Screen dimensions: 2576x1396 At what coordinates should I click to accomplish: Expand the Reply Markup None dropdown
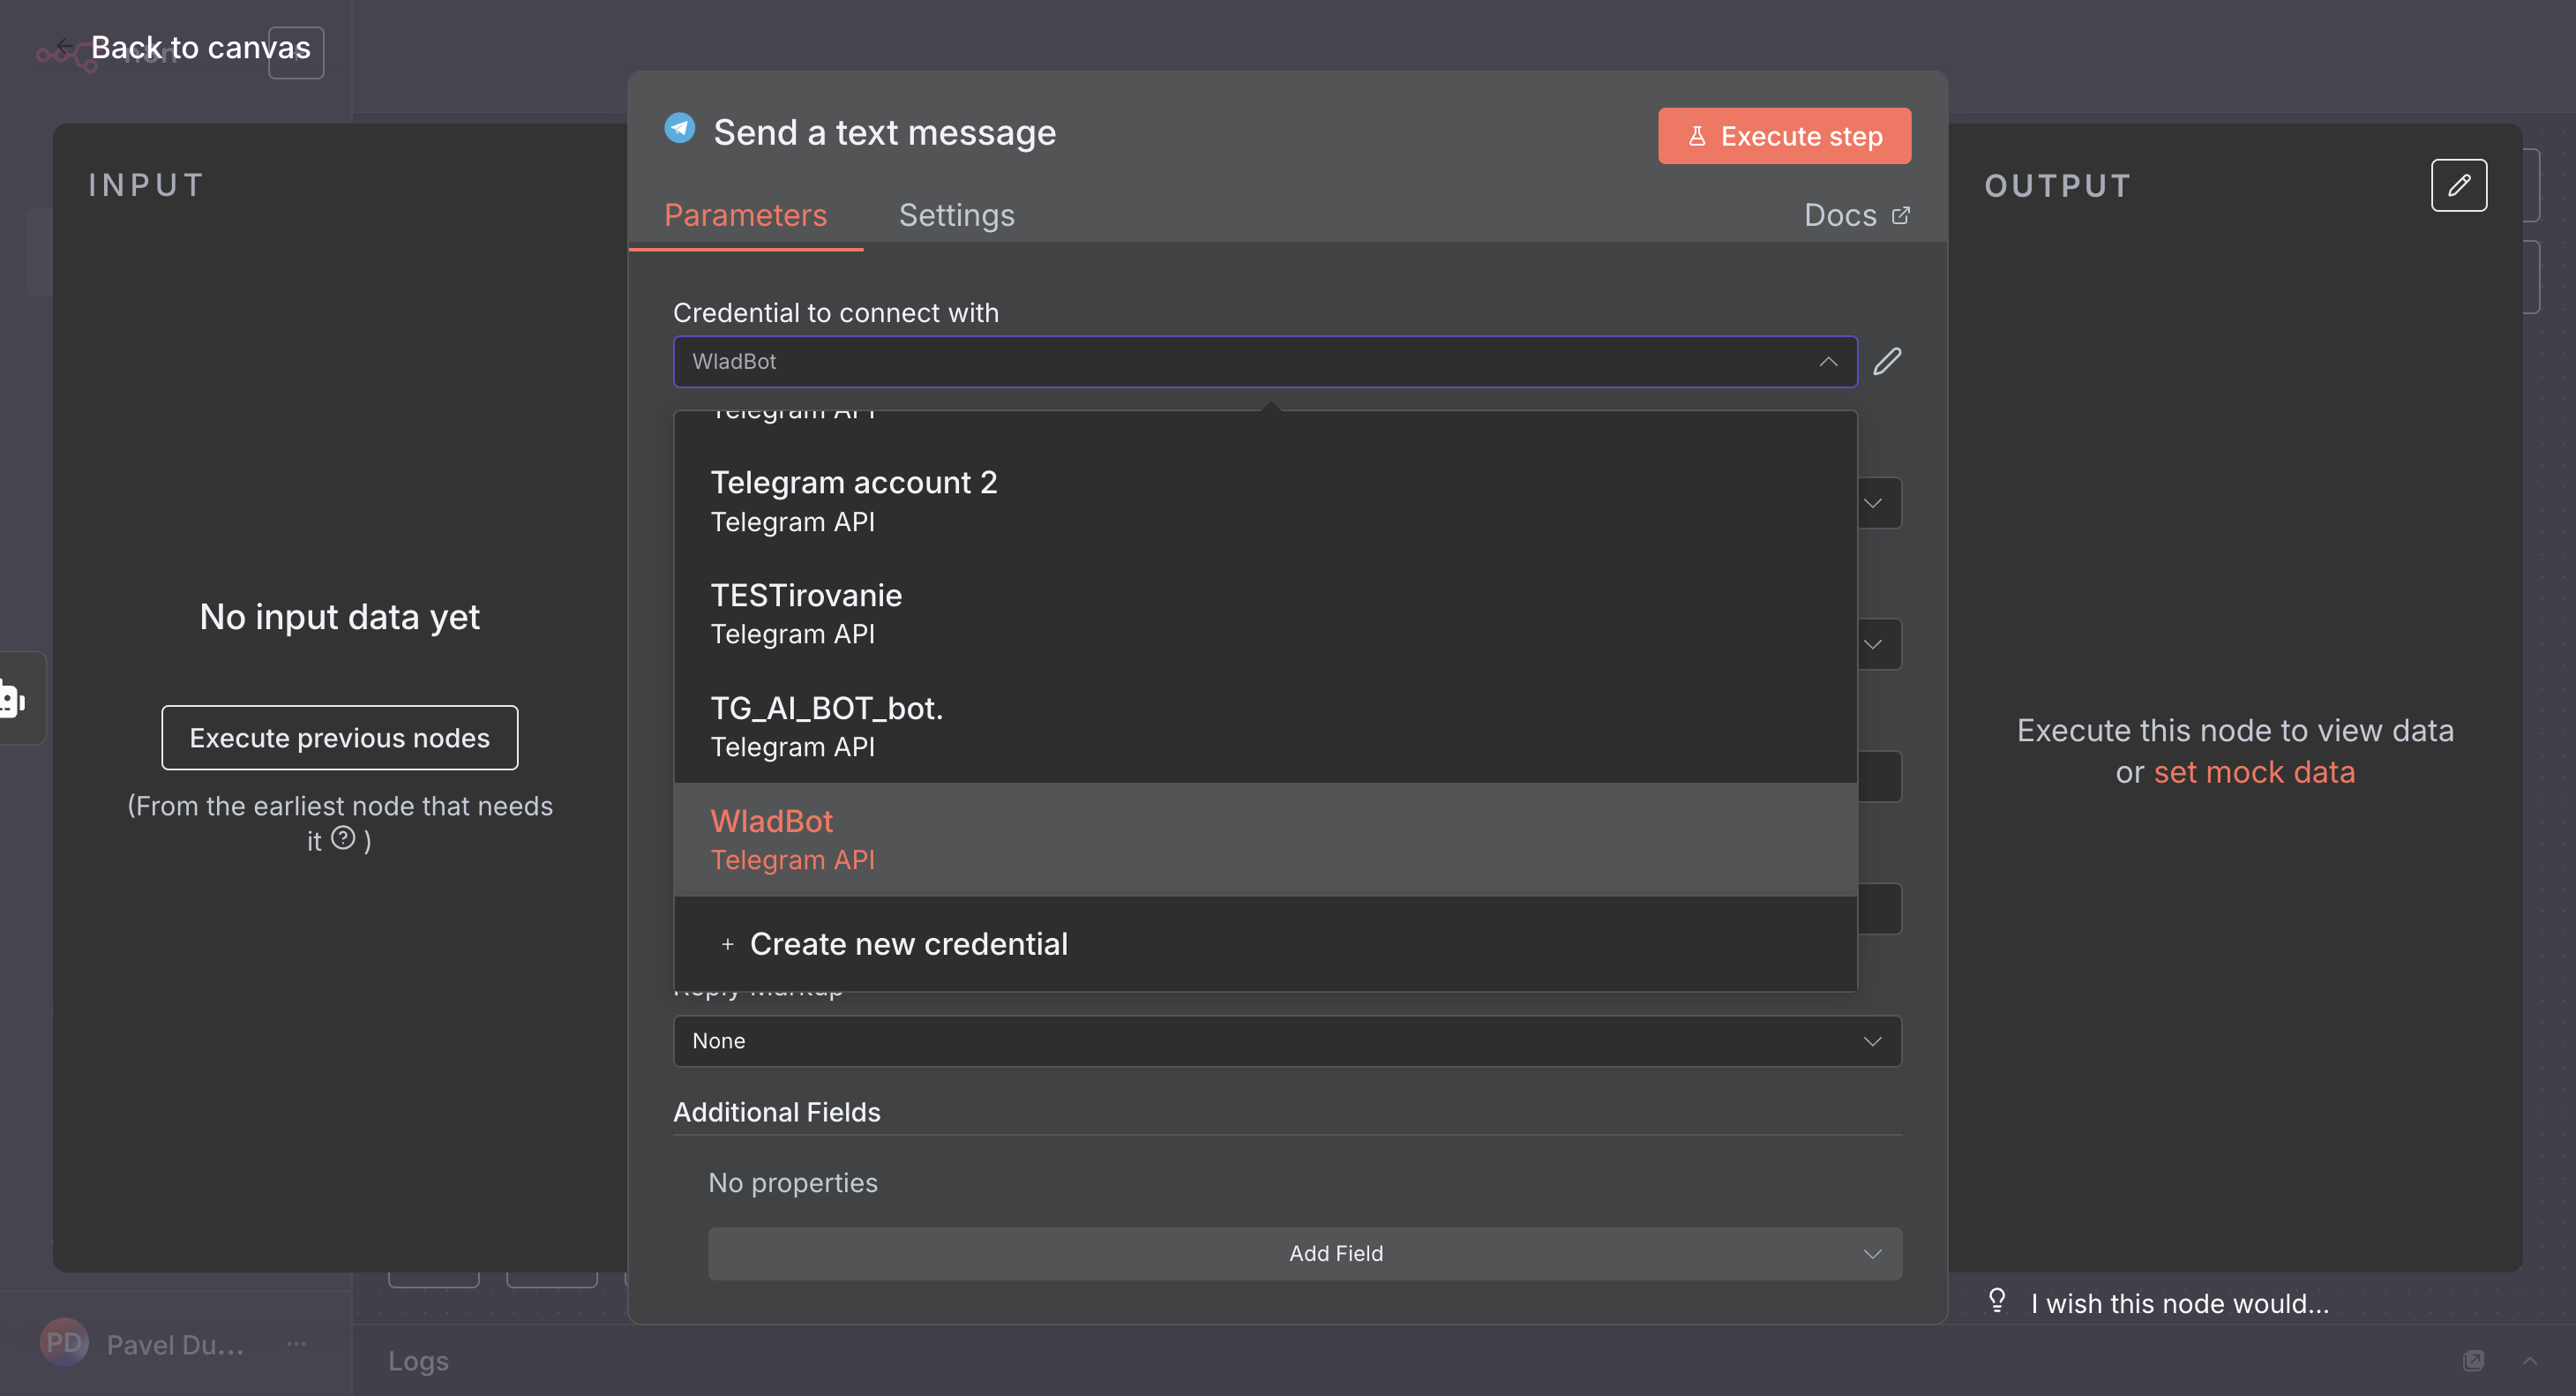1286,1041
